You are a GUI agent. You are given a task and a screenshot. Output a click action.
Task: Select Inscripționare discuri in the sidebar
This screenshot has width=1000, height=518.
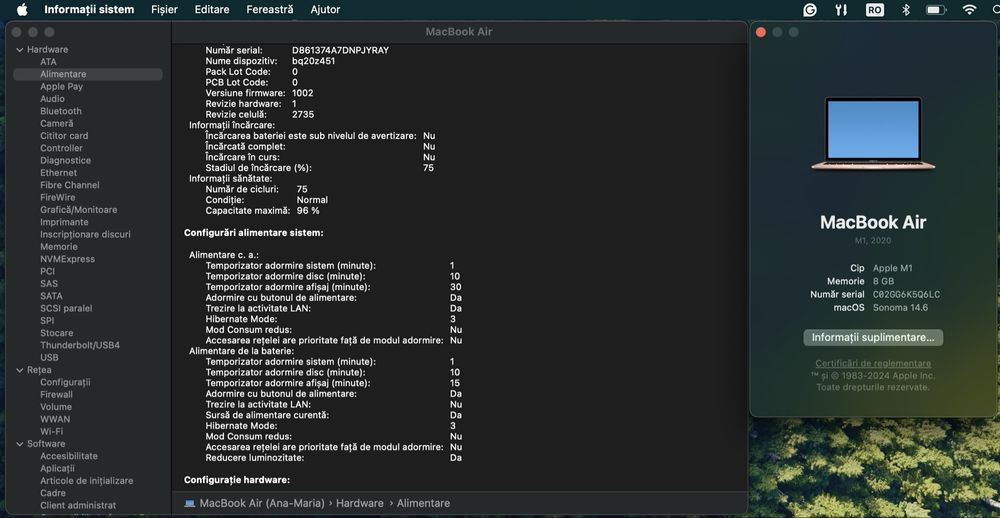click(85, 234)
